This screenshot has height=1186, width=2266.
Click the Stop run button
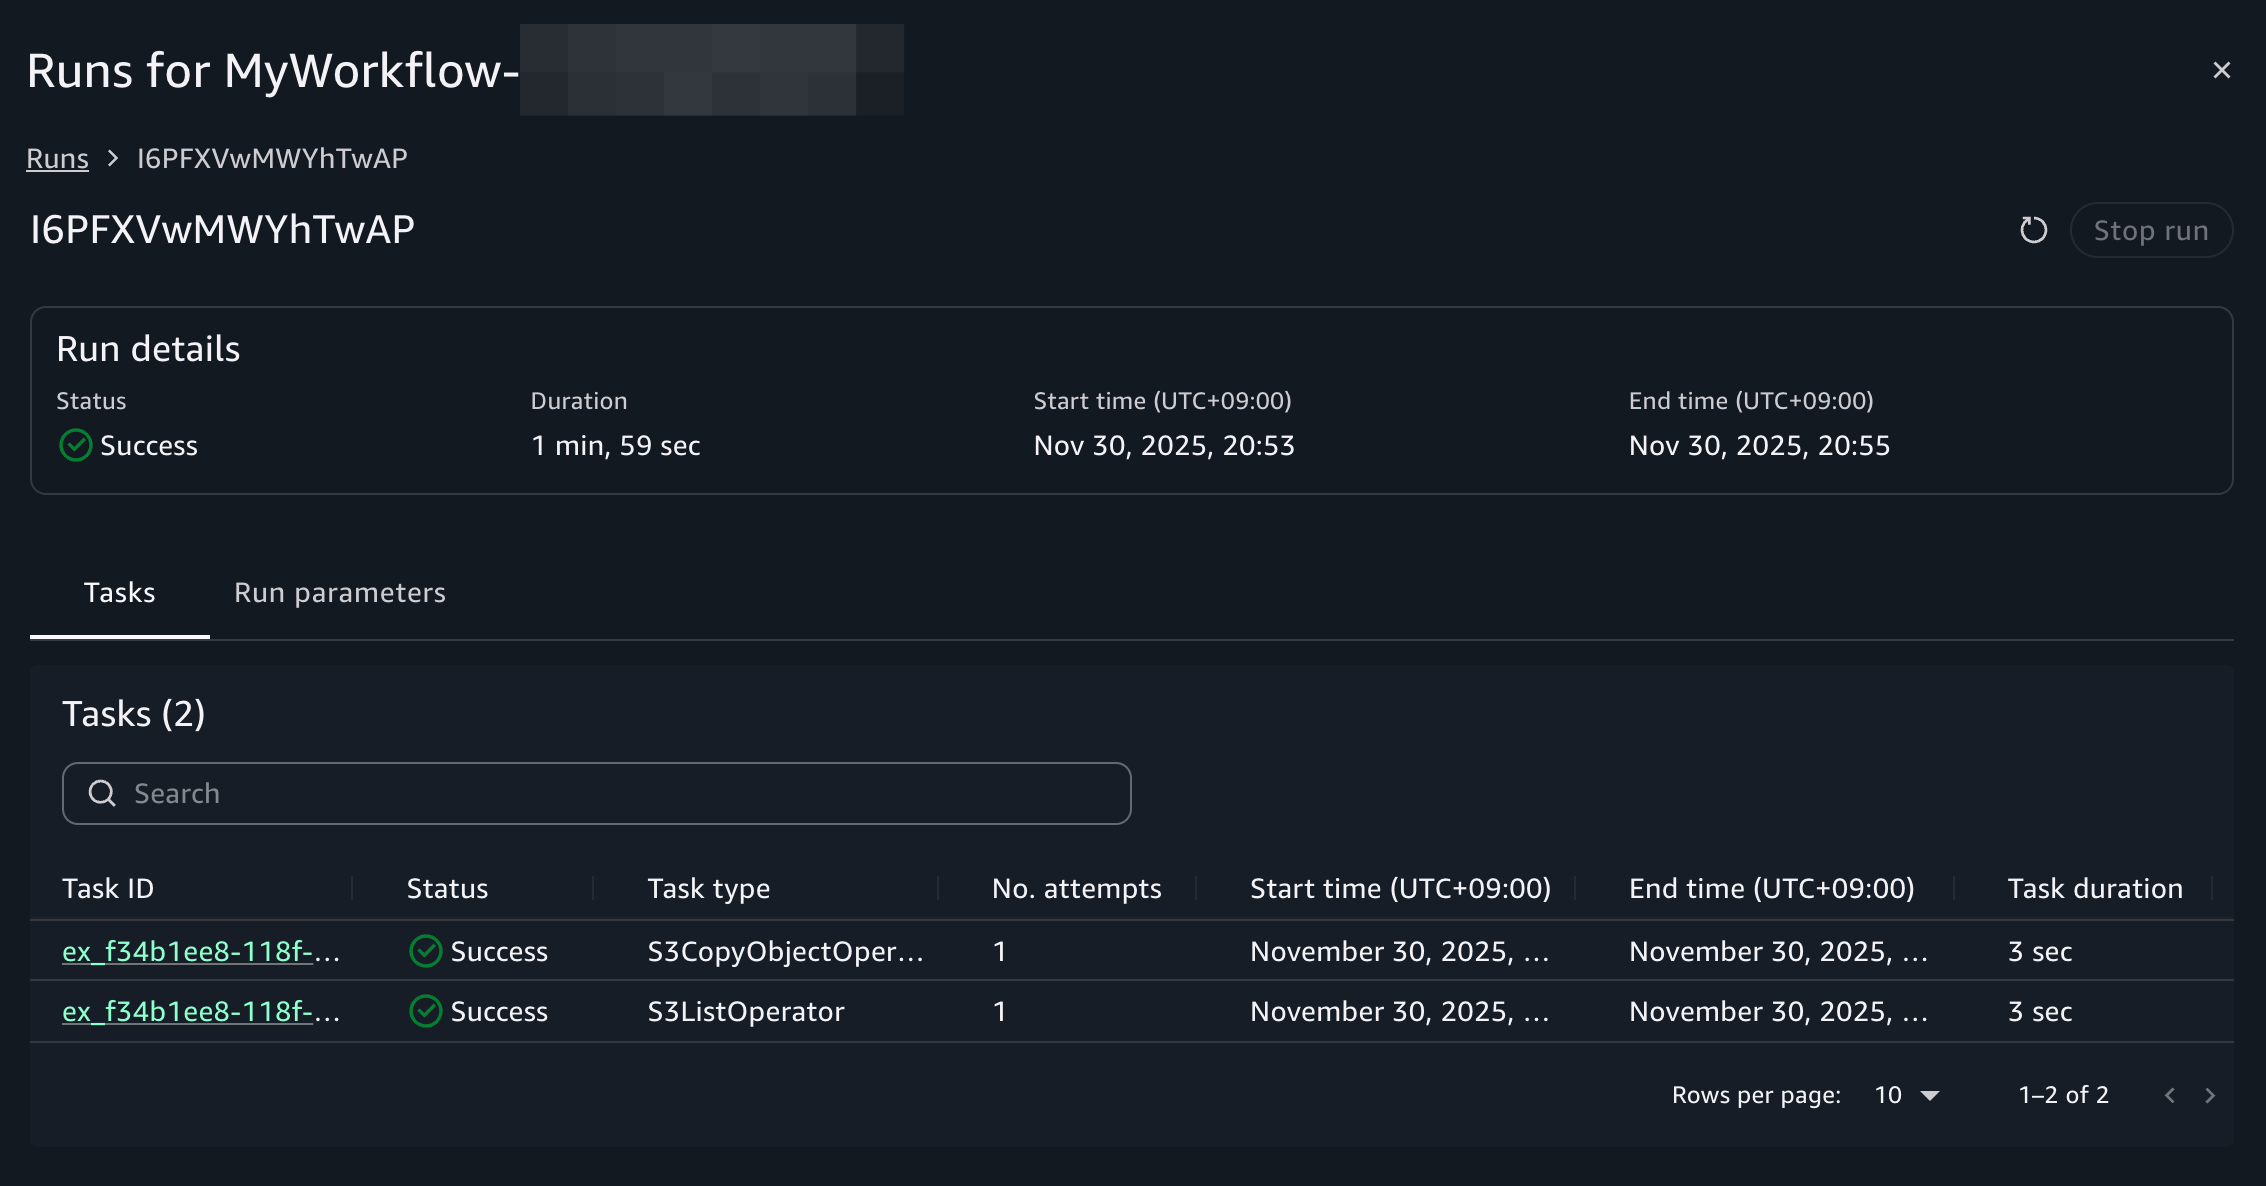point(2151,229)
